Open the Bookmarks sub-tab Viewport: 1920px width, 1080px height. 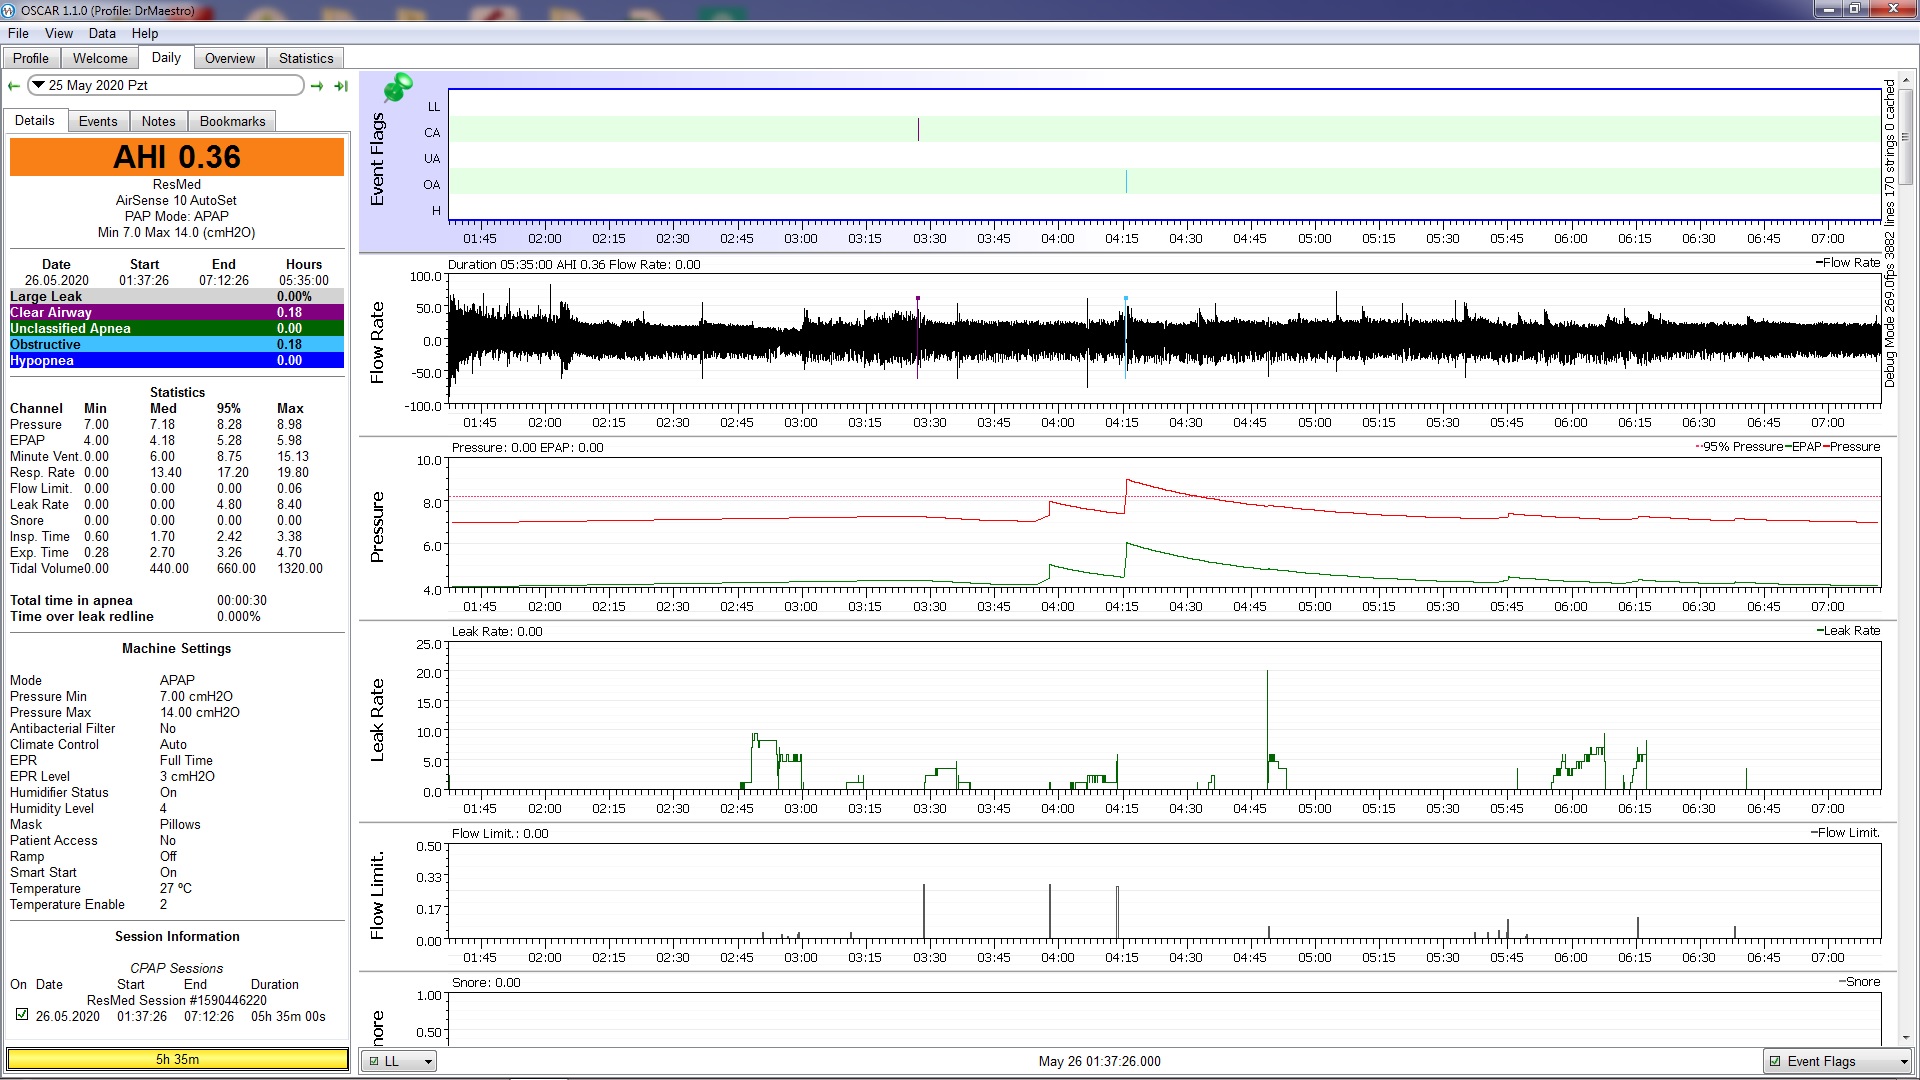[232, 121]
